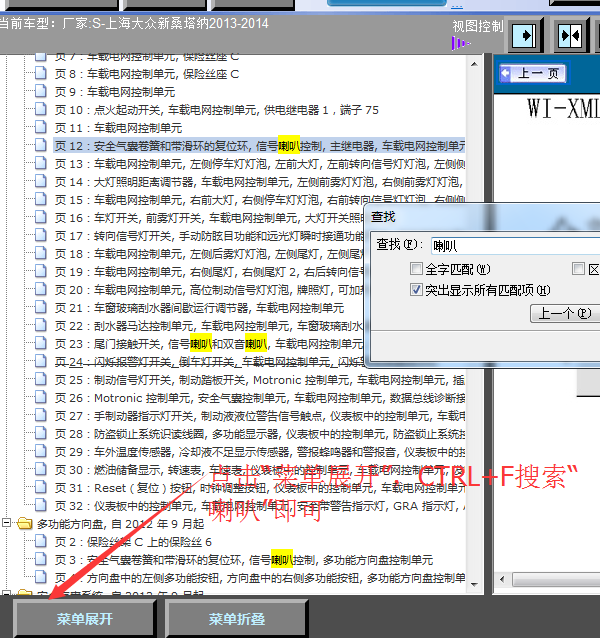Click page icon of 页 21 row
The image size is (600, 638).
tap(40, 307)
